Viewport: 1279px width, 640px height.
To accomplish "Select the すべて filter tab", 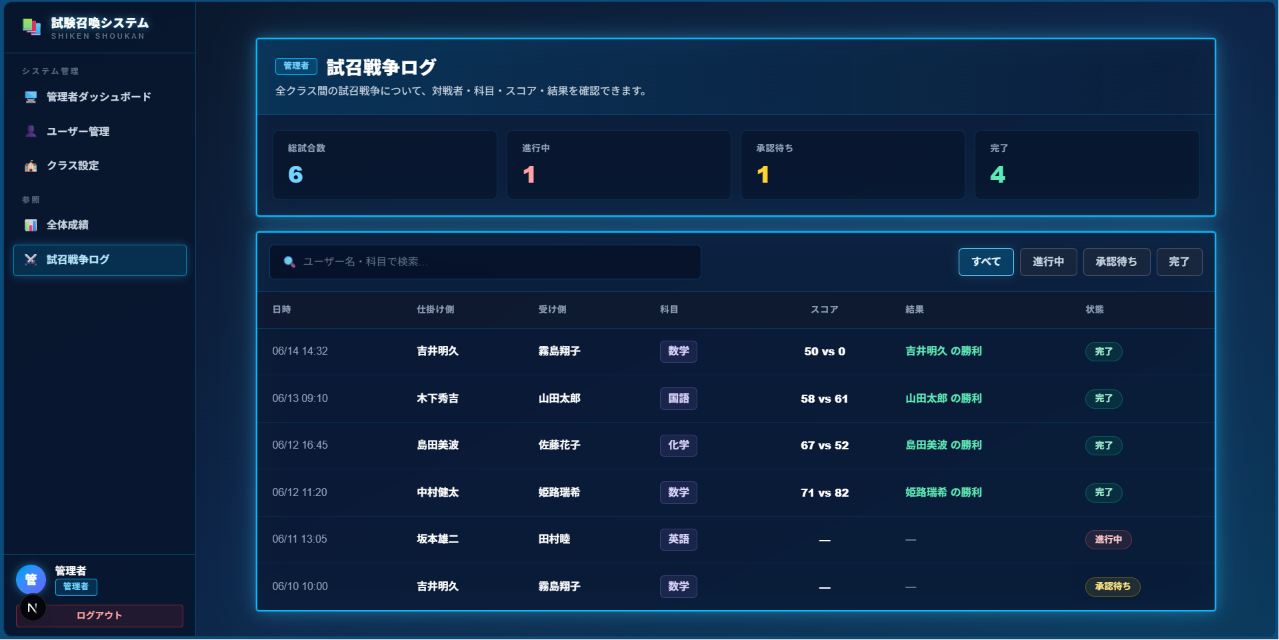I will [986, 262].
